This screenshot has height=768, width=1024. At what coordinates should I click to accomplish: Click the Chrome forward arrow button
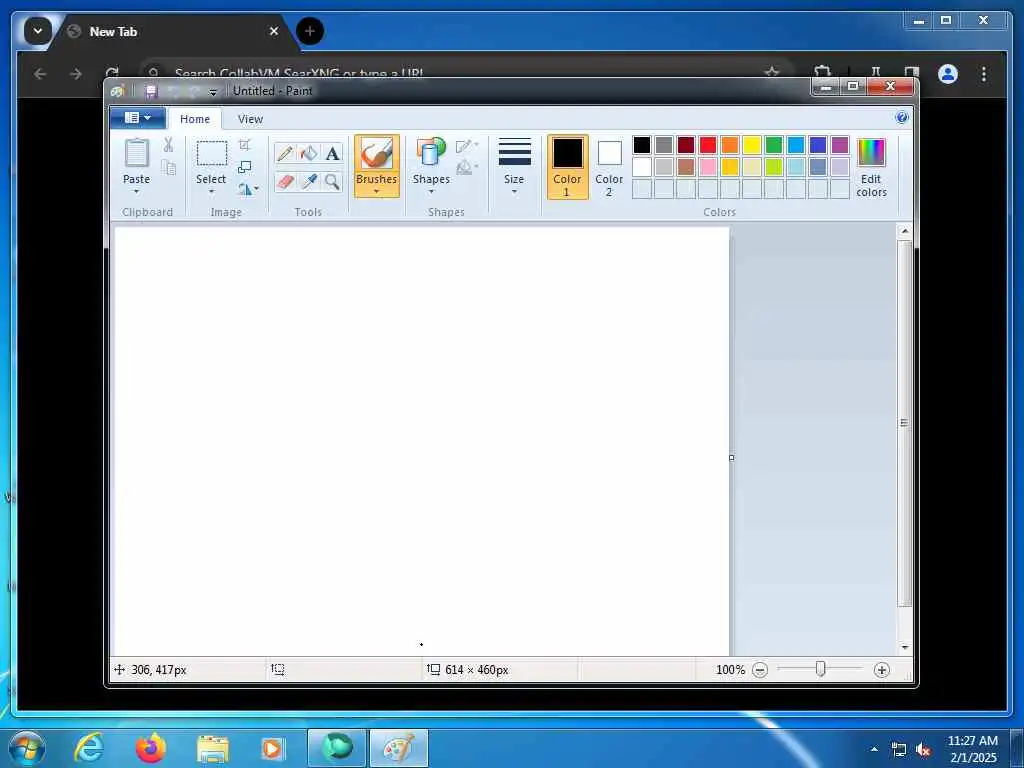(x=76, y=74)
